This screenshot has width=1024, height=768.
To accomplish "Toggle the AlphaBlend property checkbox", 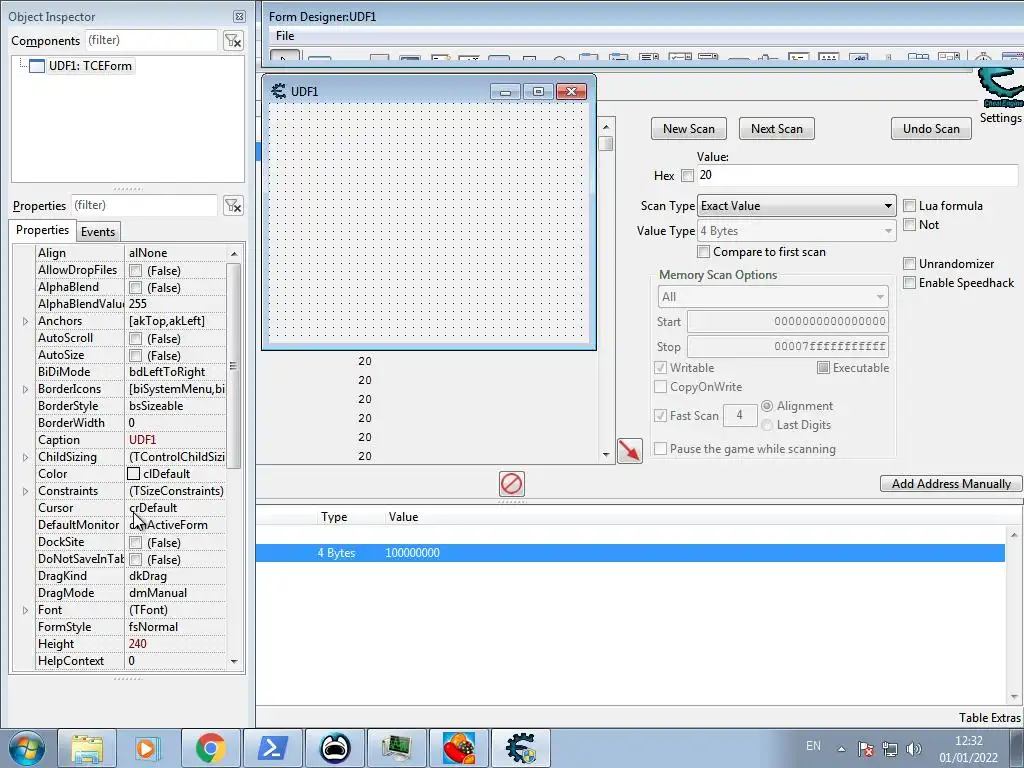I will [135, 287].
